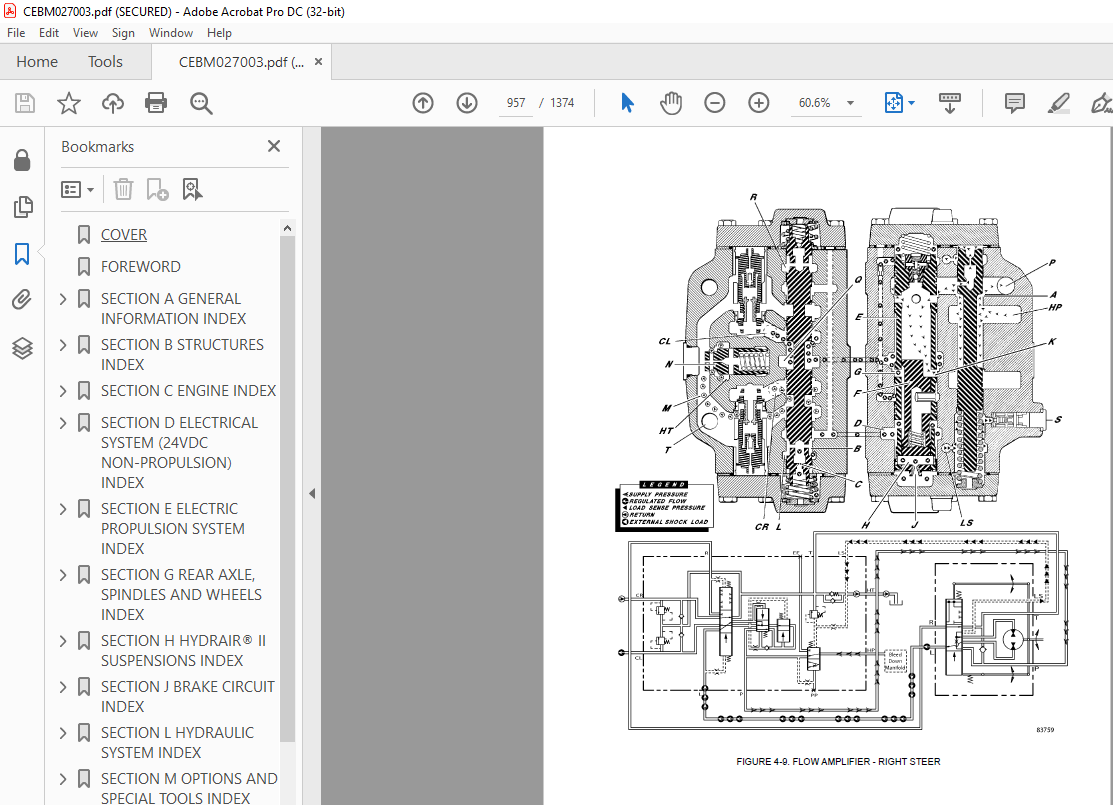Click the Read mode keyboard icon
The image size is (1113, 805).
[950, 103]
